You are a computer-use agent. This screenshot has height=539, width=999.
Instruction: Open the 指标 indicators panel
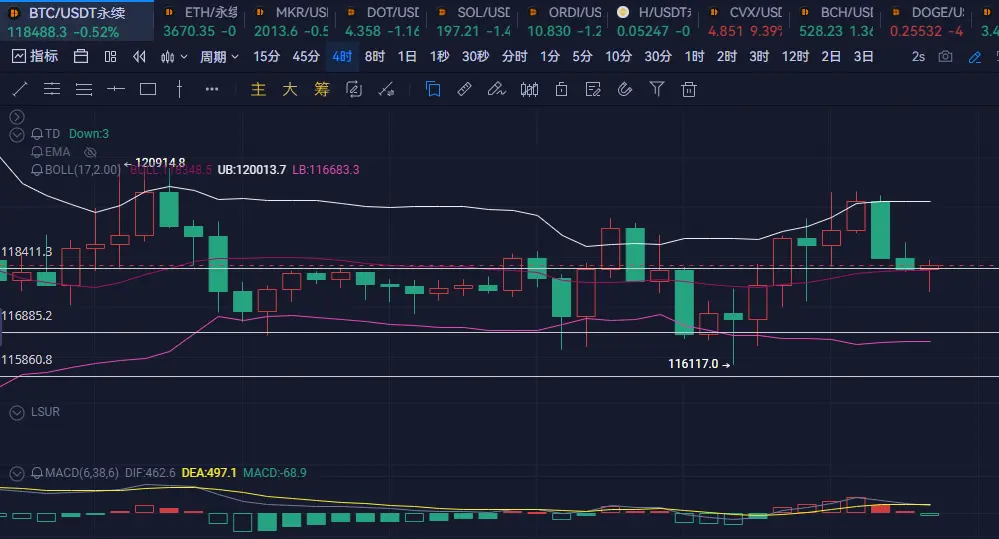coord(35,57)
